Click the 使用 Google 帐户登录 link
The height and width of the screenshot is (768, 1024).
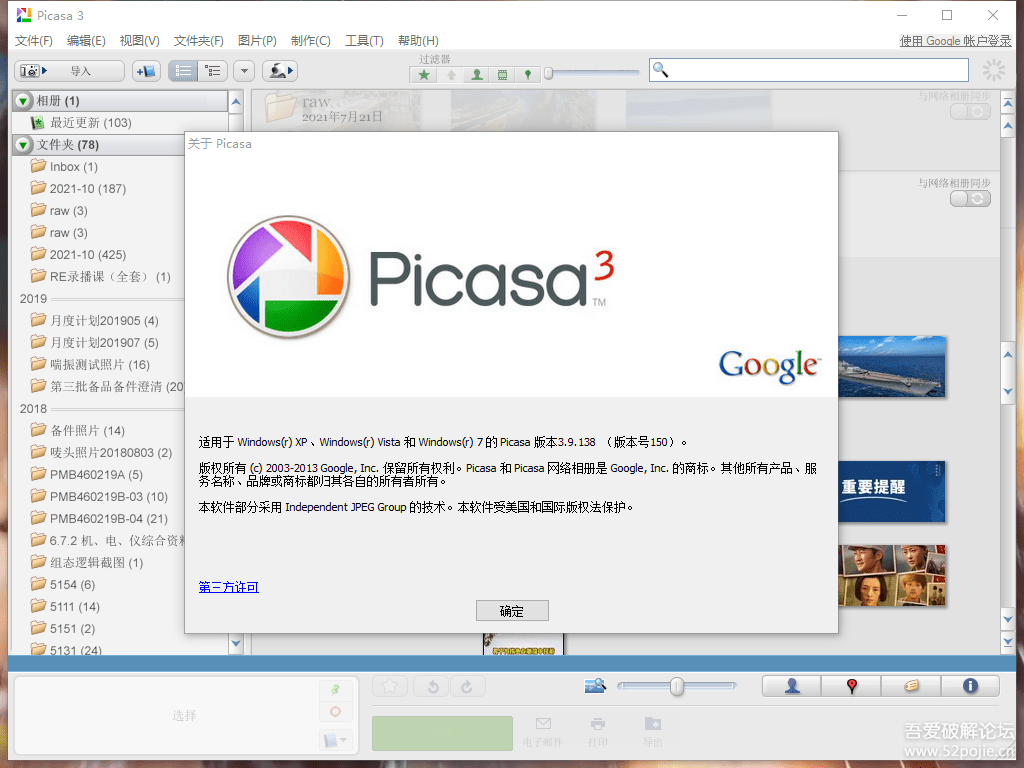click(x=955, y=40)
